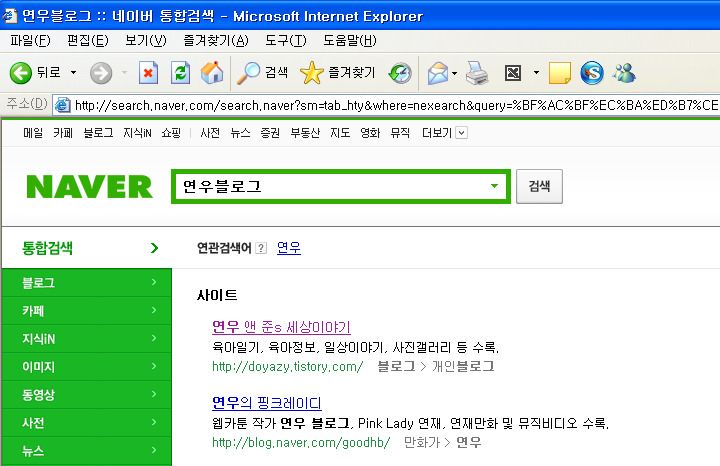Open result 연우의 핑크레이디

(x=267, y=403)
